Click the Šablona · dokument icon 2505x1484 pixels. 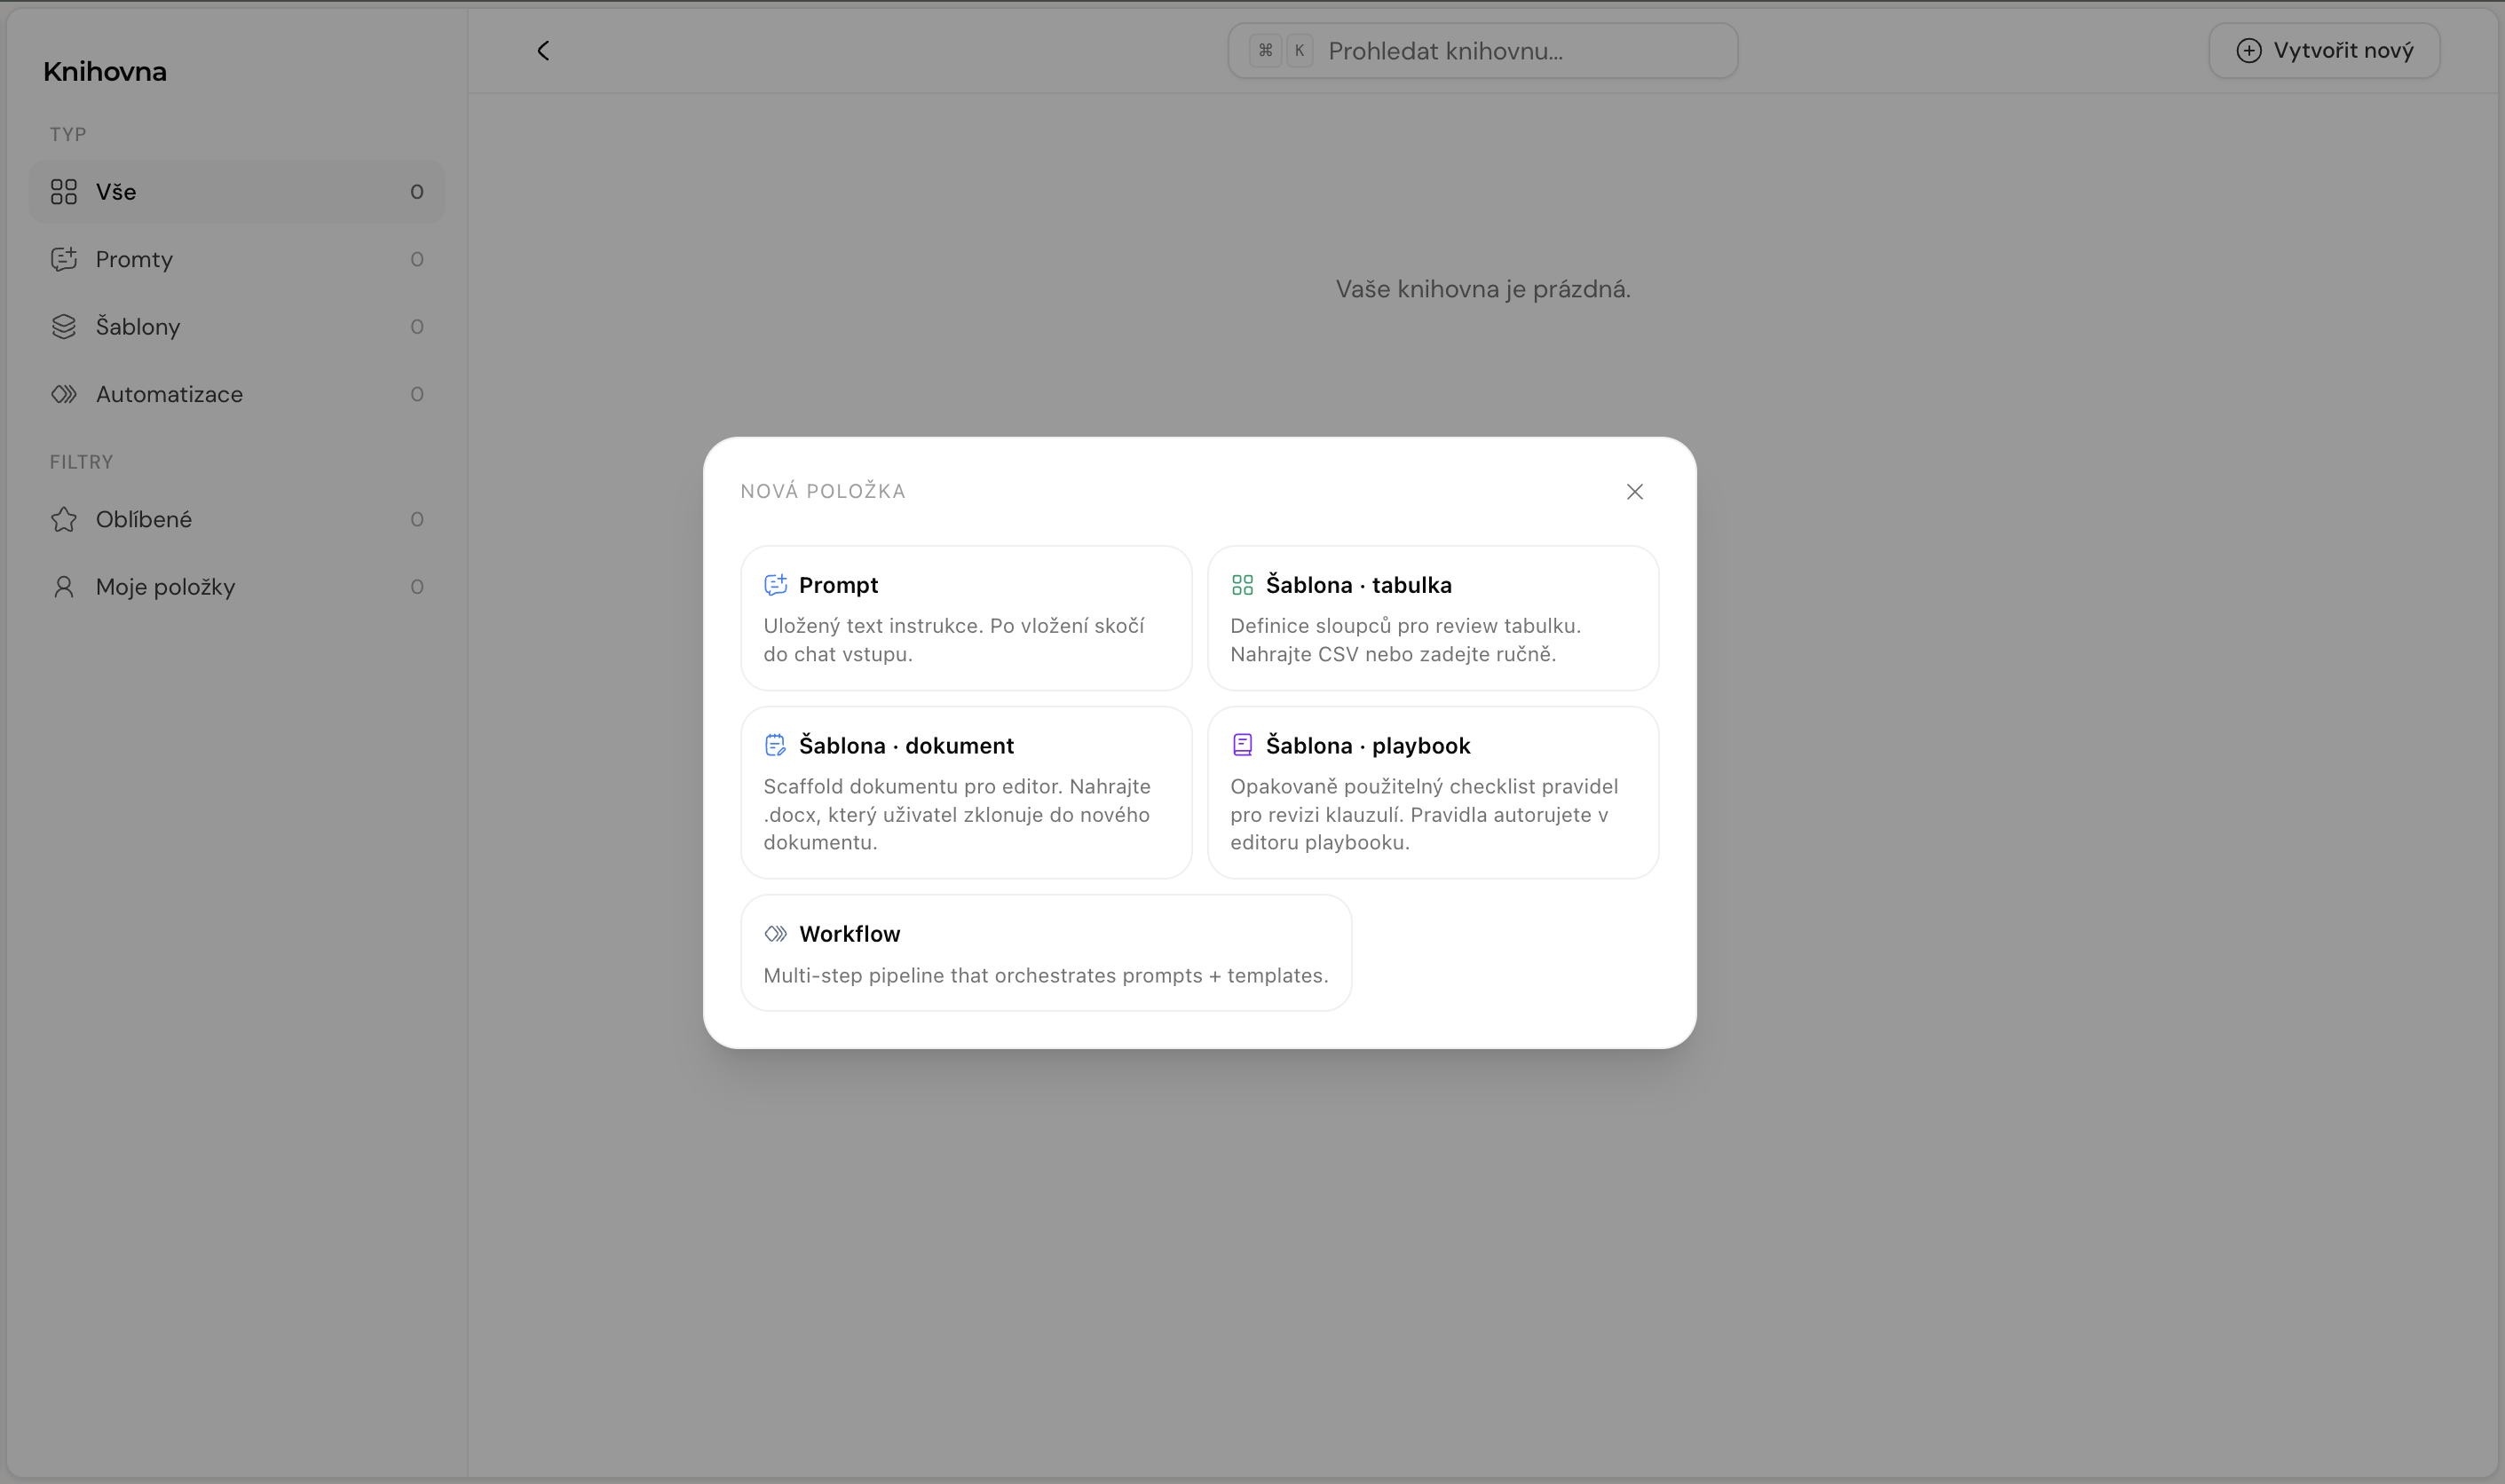(x=775, y=745)
